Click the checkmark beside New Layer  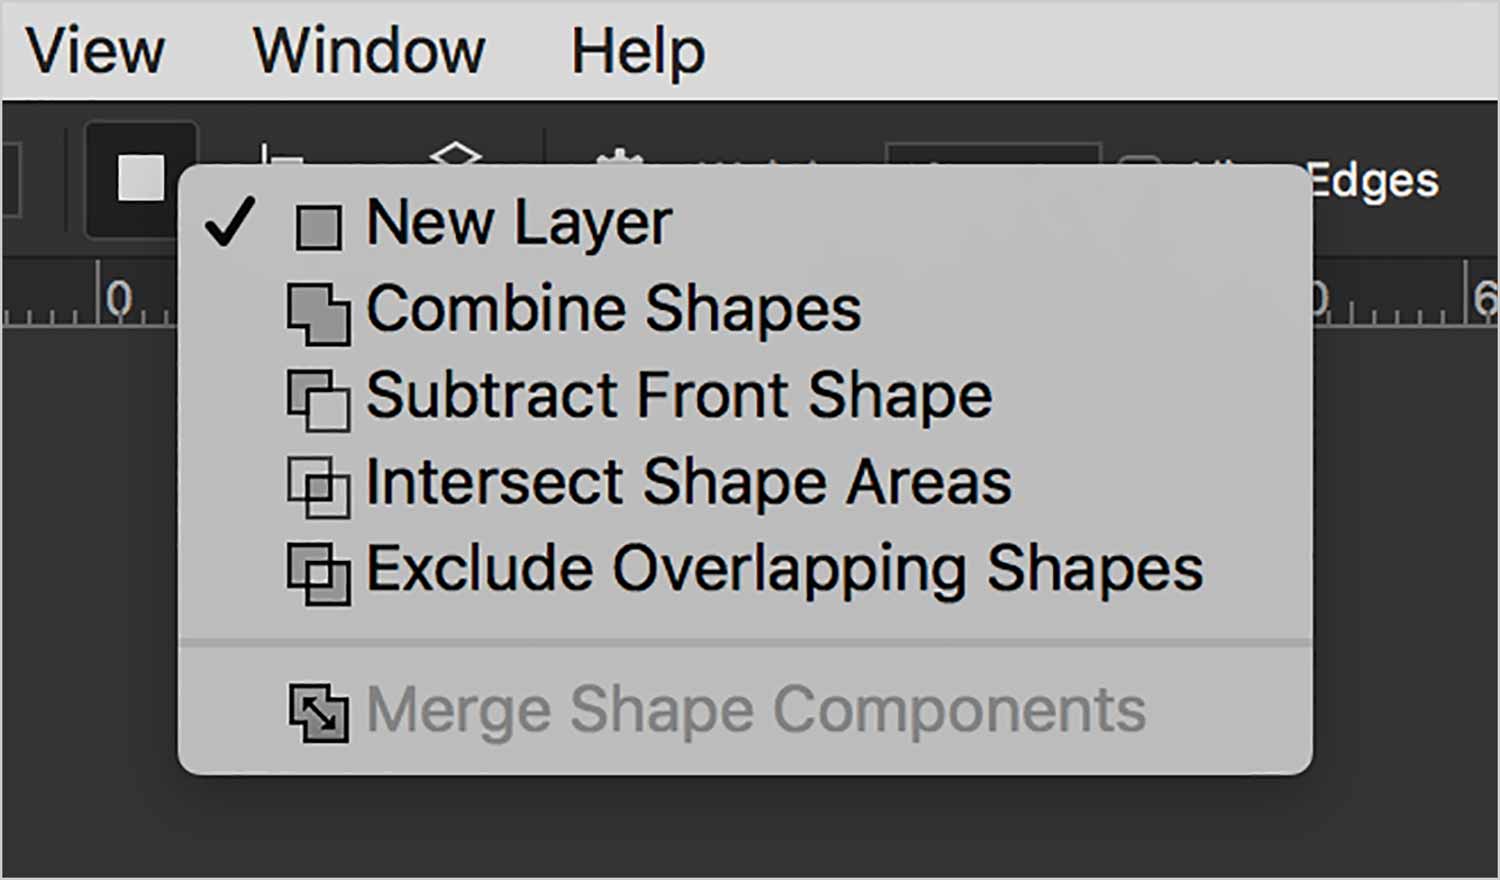point(230,221)
